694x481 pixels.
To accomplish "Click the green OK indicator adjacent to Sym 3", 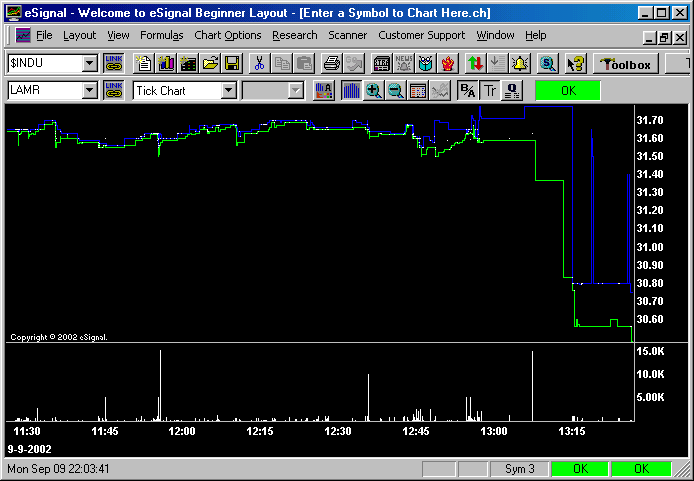I will pyautogui.click(x=580, y=469).
